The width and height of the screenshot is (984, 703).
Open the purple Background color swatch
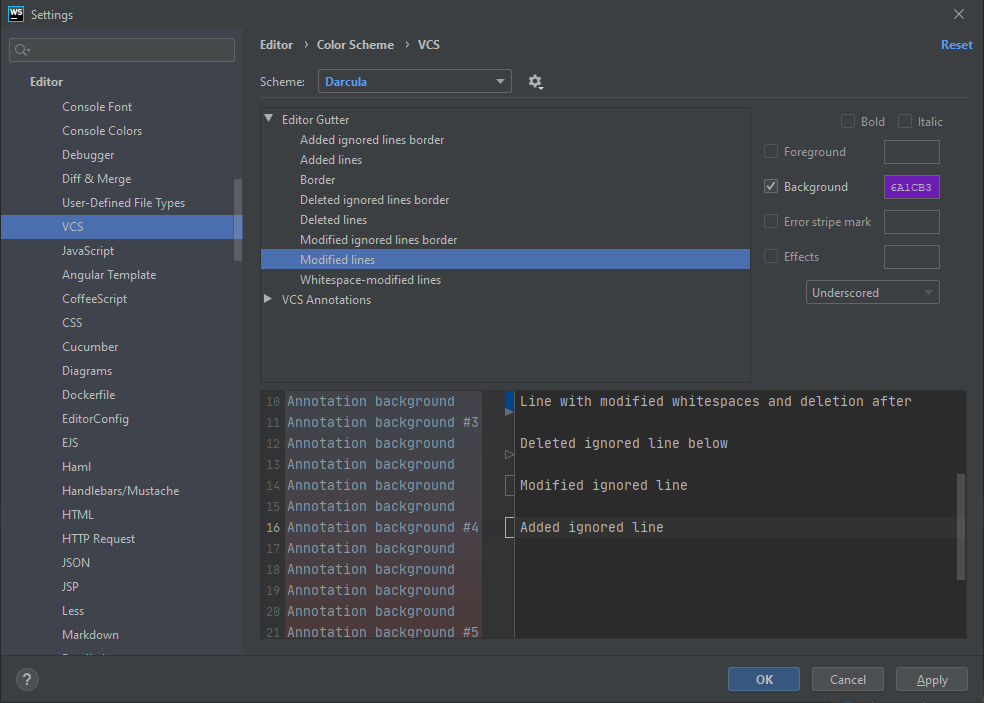[x=911, y=187]
